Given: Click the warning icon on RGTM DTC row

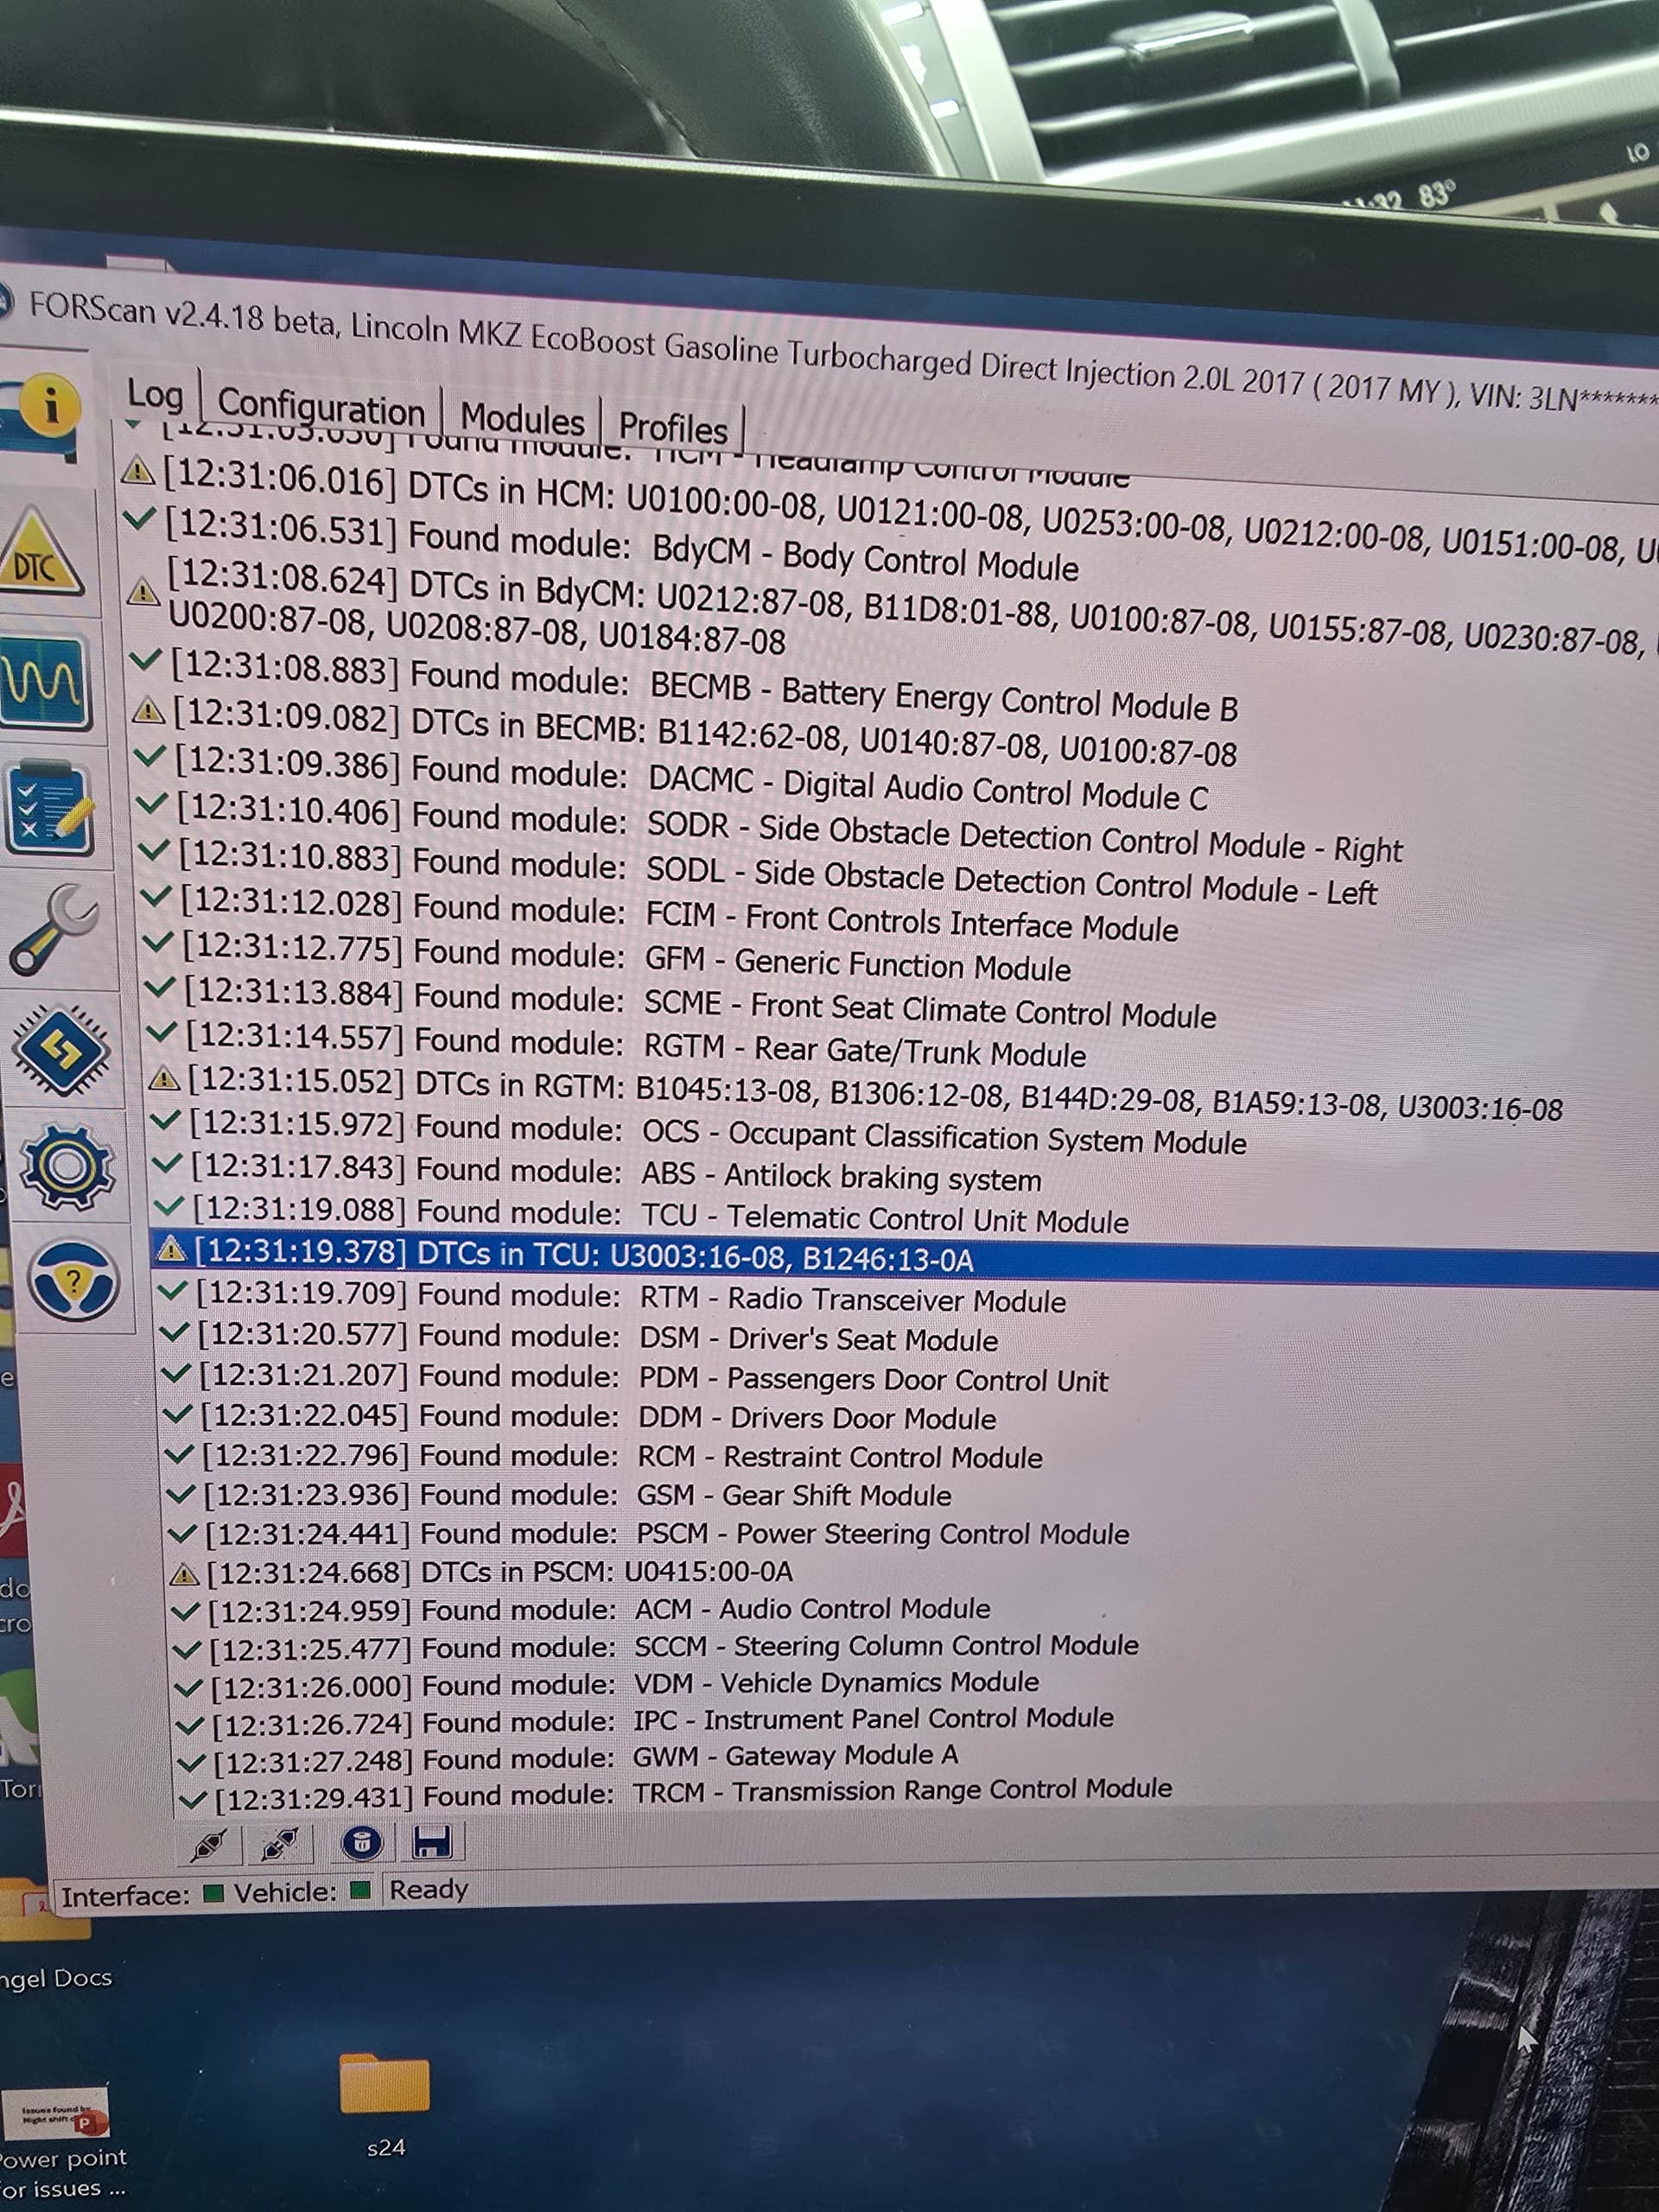Looking at the screenshot, I should (x=164, y=1080).
